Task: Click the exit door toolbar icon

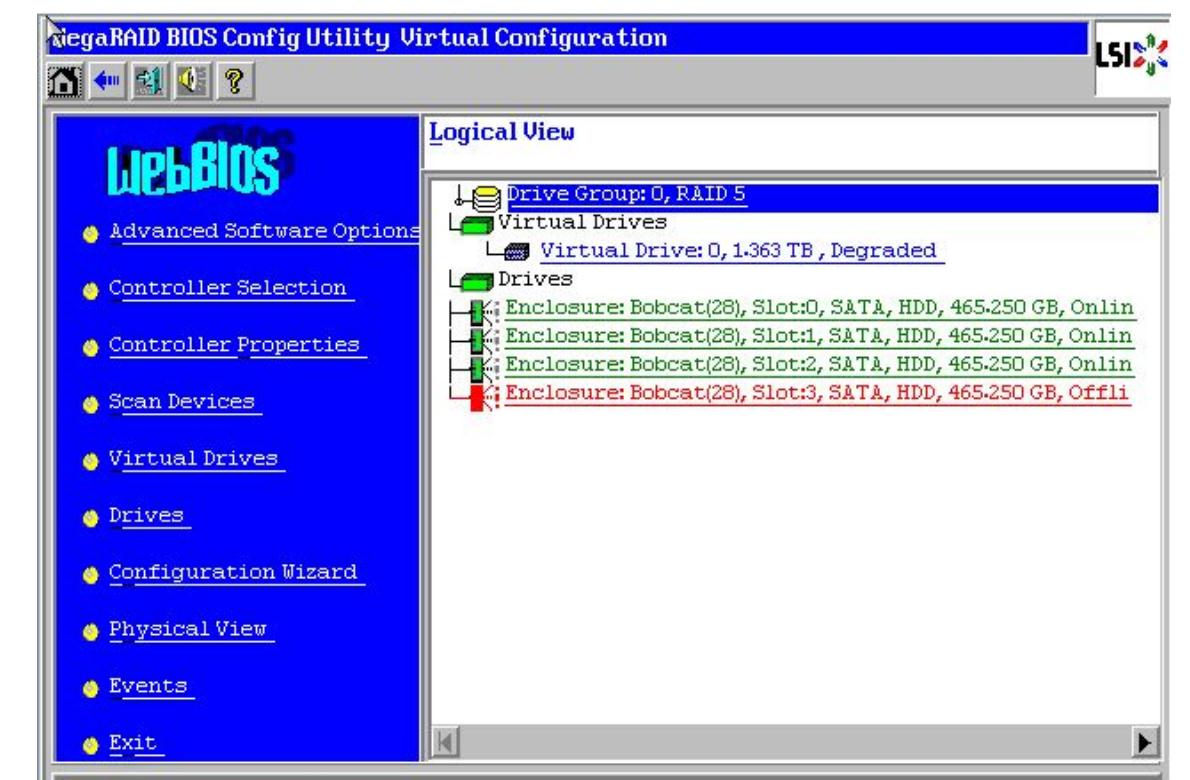Action: [x=150, y=80]
